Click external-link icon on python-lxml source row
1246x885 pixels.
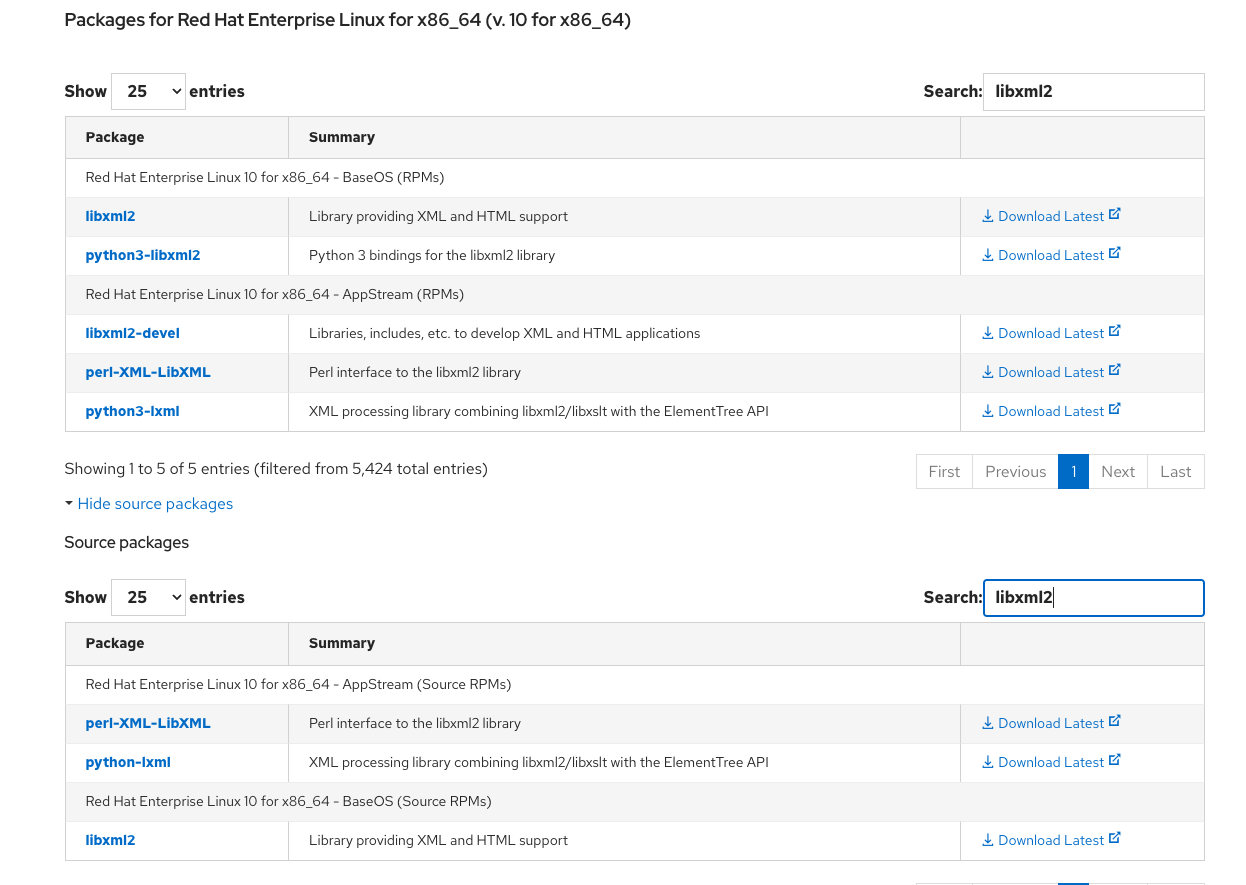[1115, 760]
